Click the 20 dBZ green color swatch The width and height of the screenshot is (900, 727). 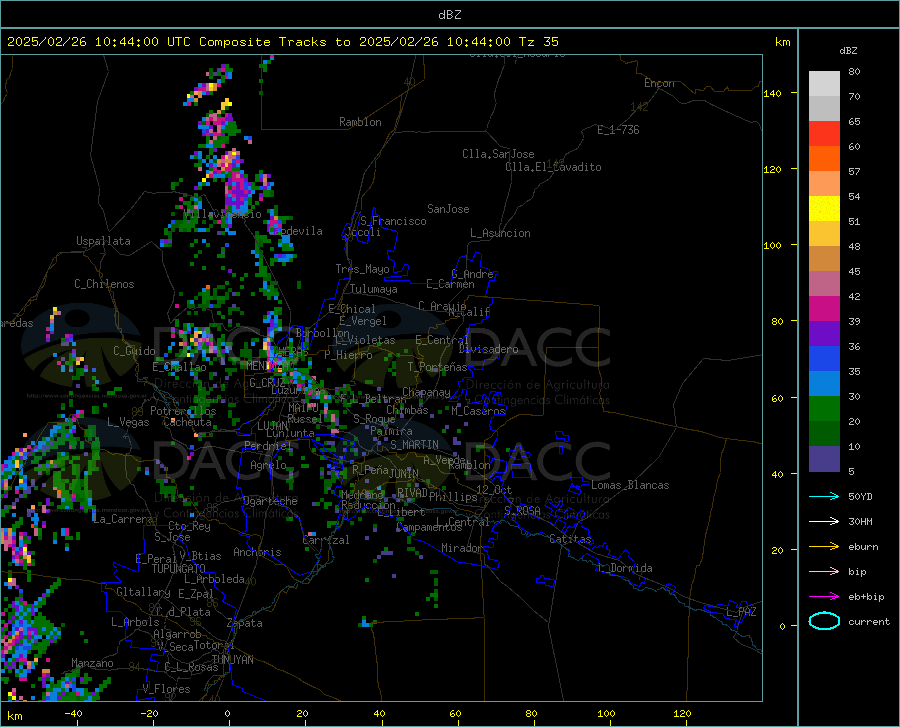[824, 409]
